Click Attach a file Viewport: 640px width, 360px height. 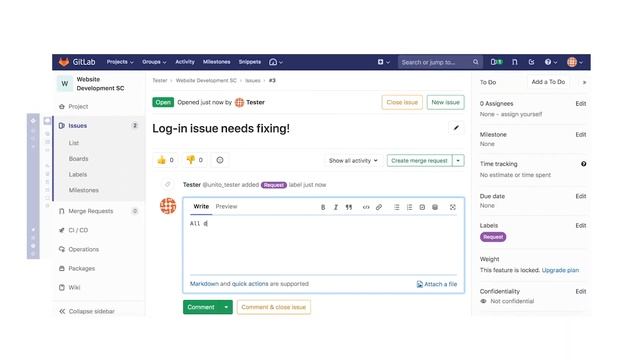point(437,284)
